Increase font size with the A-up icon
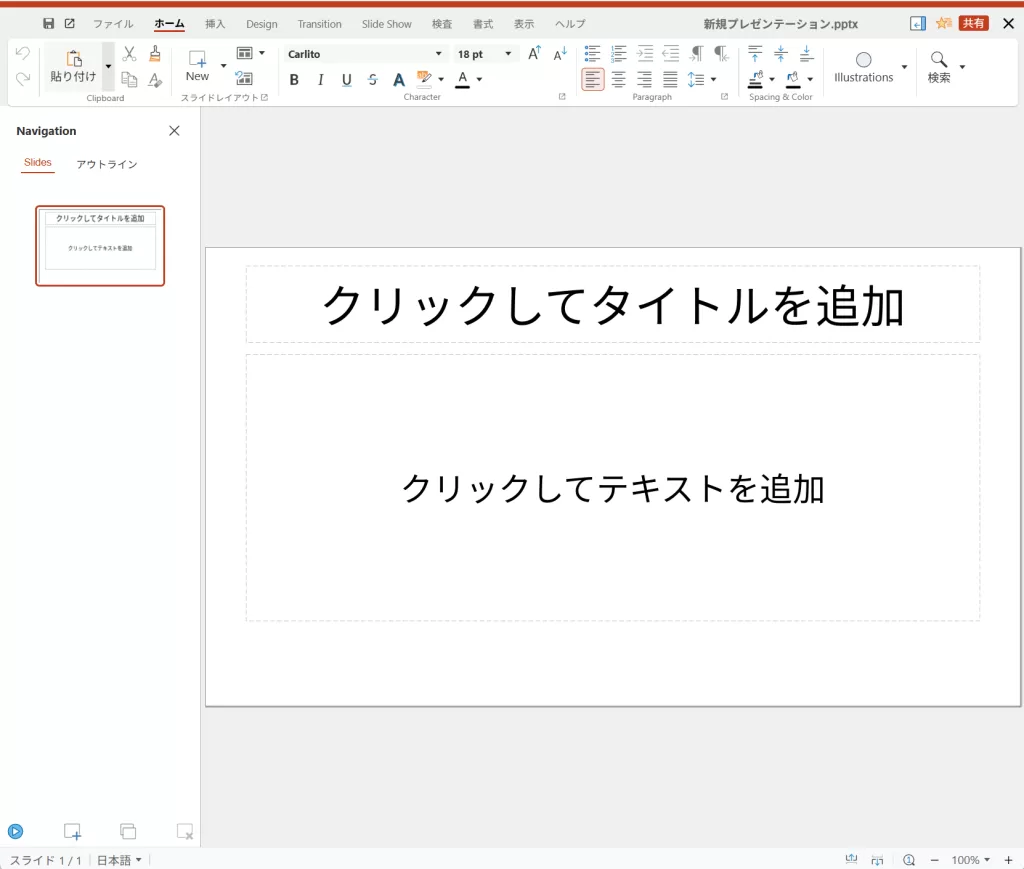The width and height of the screenshot is (1024, 869). [533, 53]
